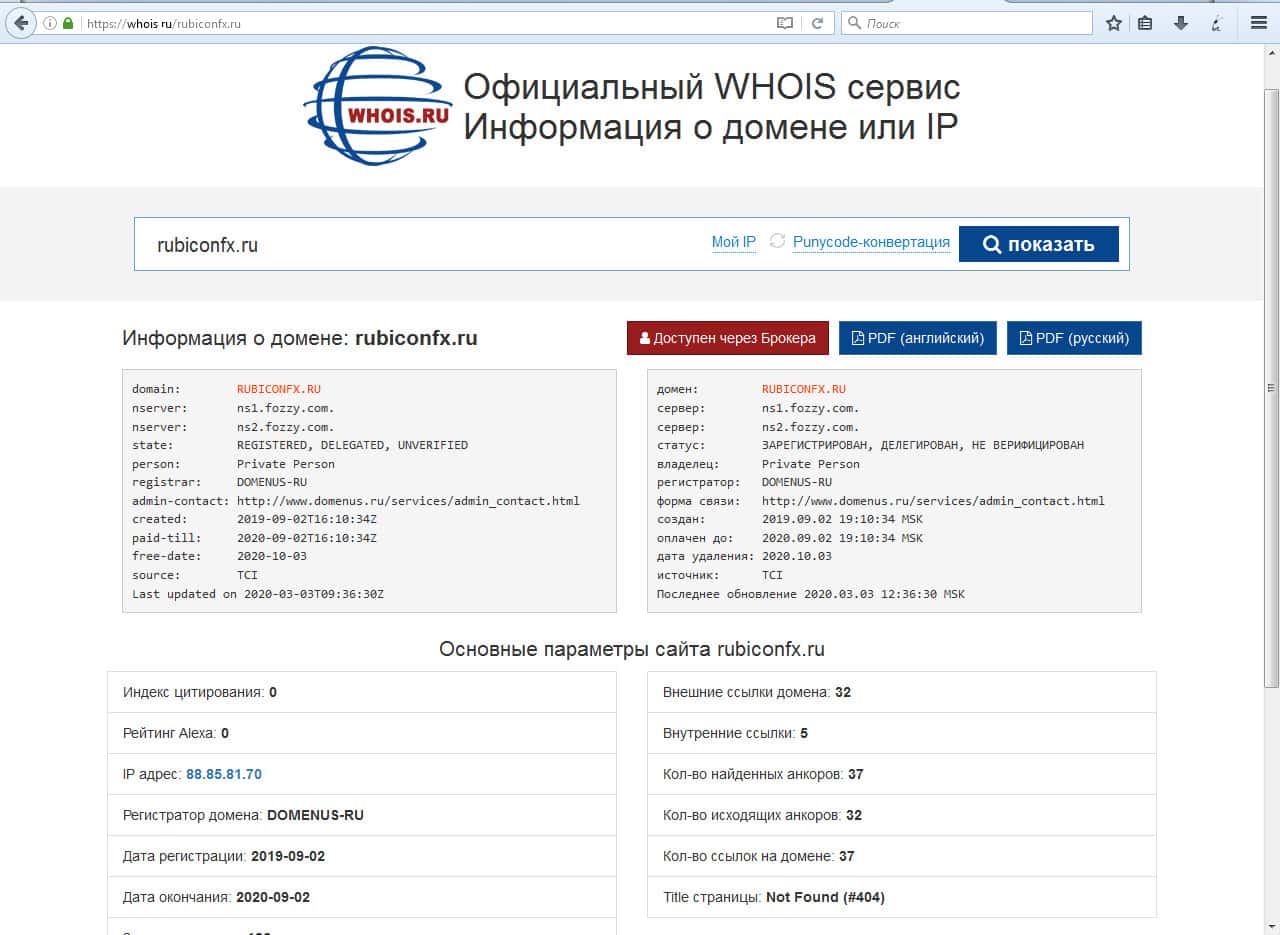Click the "Внешние ссылки домена: 32" row

click(902, 692)
